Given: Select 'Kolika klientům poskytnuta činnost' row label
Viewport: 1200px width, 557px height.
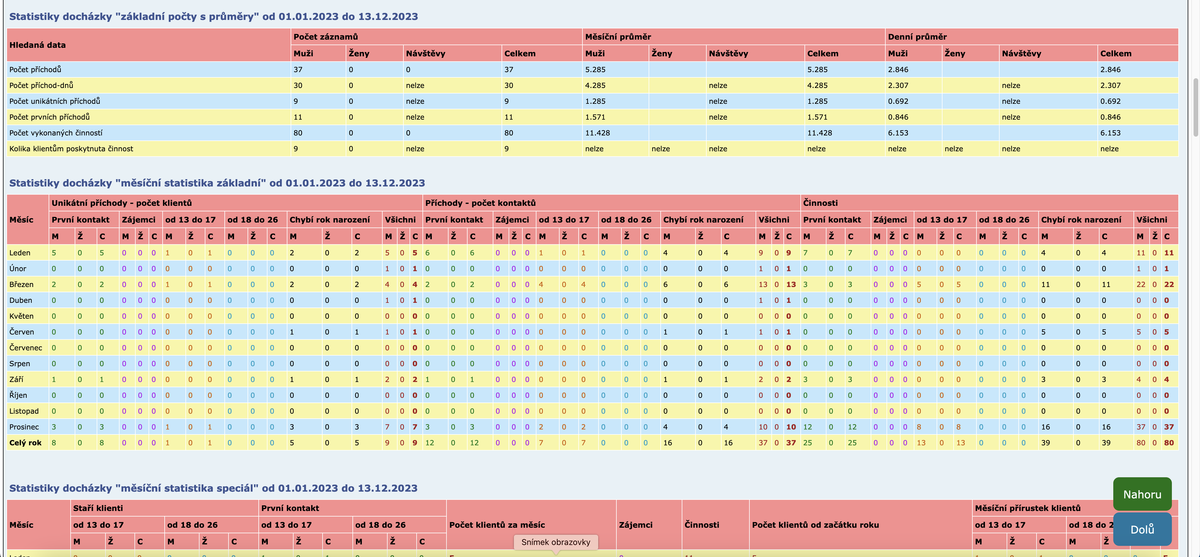Looking at the screenshot, I should (71, 149).
